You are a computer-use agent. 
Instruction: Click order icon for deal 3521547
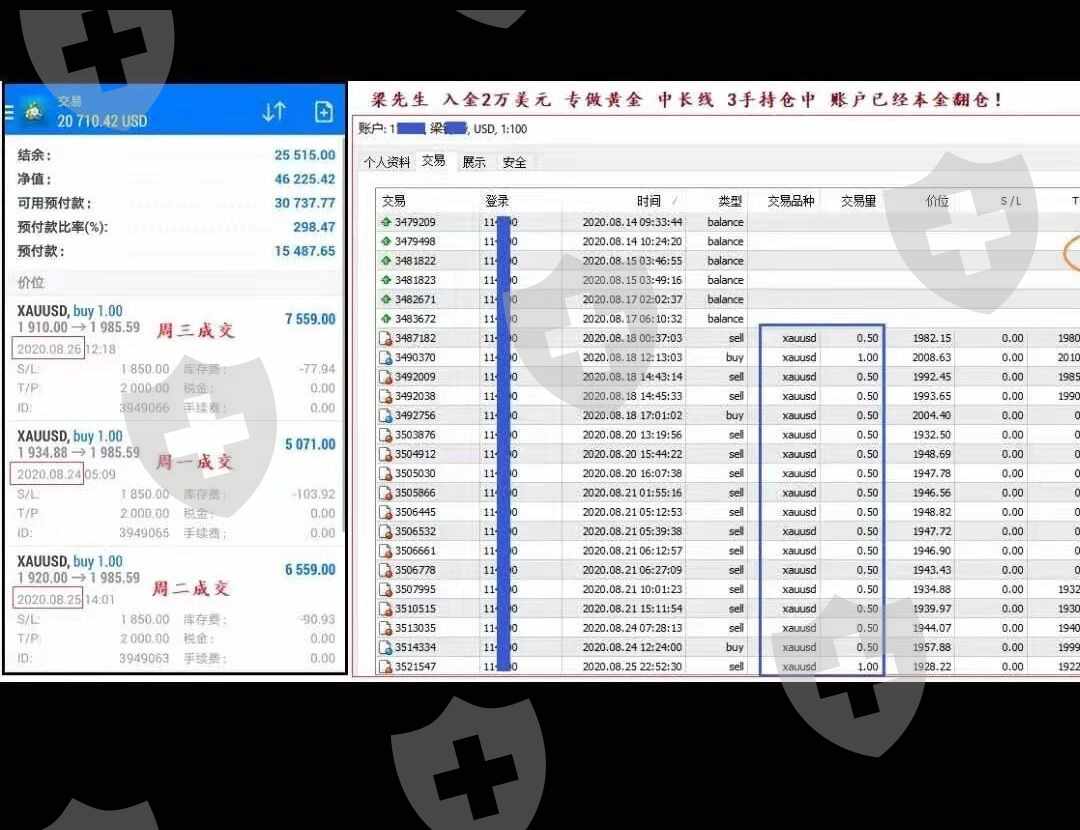[x=386, y=666]
